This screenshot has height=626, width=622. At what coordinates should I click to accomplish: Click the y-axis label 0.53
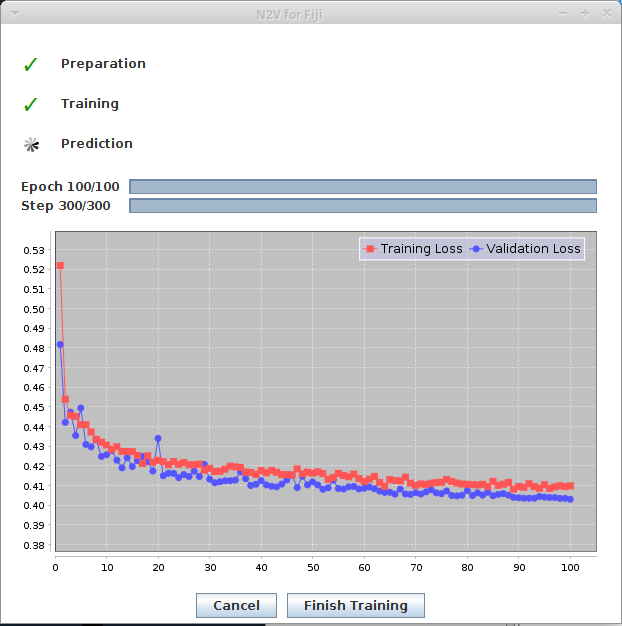click(34, 250)
